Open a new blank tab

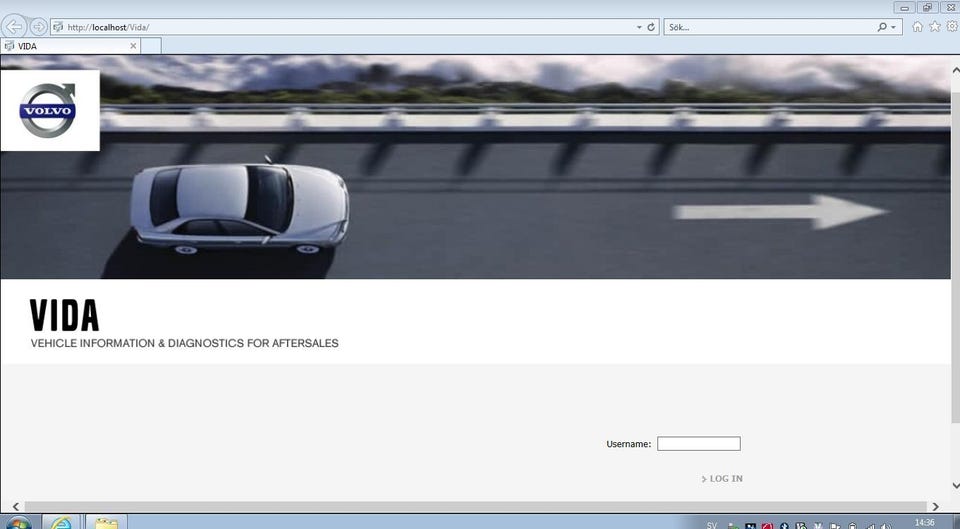pyautogui.click(x=151, y=46)
